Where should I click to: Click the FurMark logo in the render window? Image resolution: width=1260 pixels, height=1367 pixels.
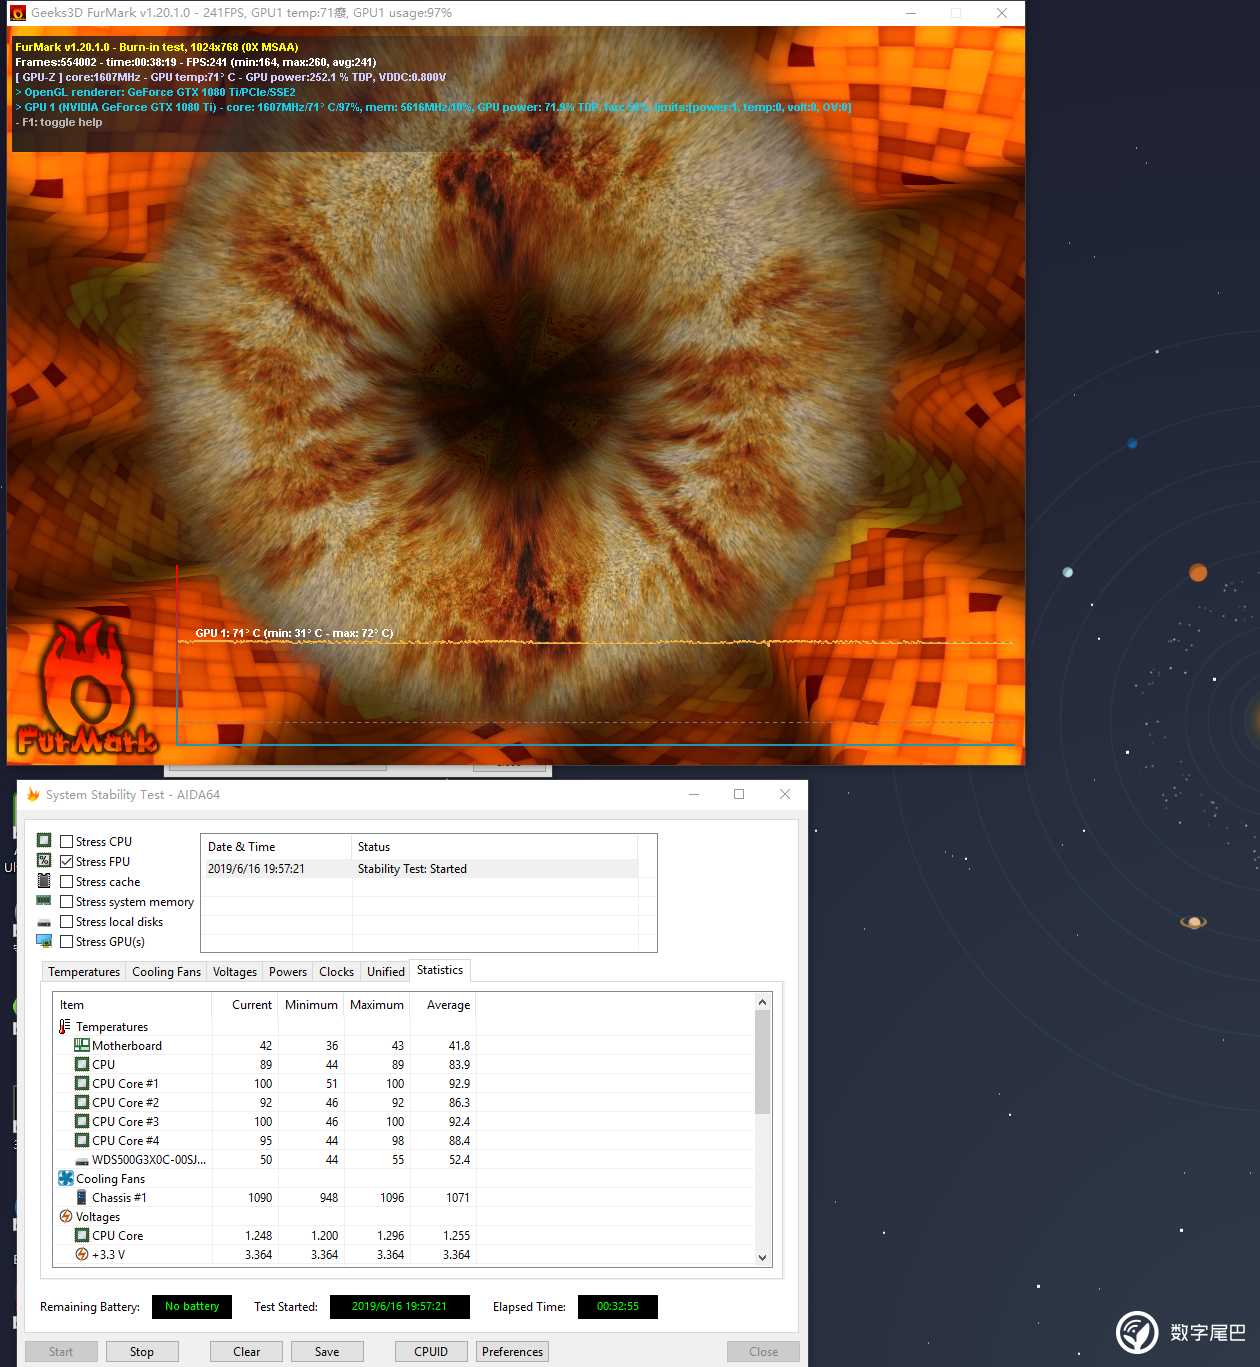click(x=87, y=686)
